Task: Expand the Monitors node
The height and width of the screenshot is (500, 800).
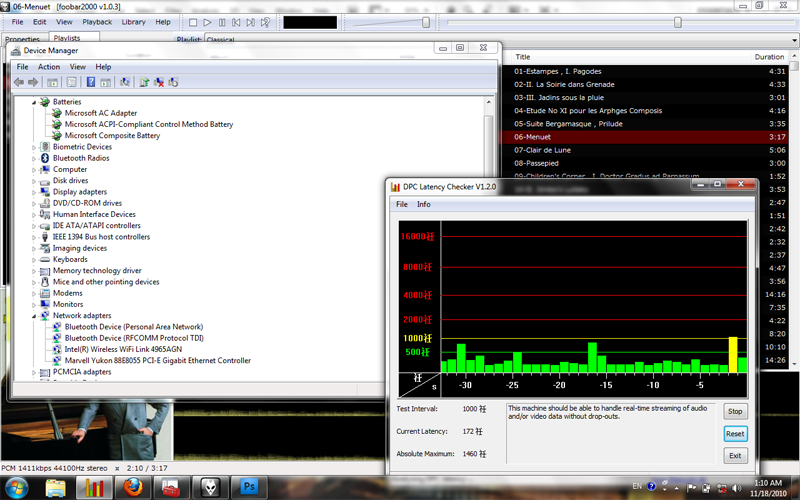Action: (x=34, y=305)
